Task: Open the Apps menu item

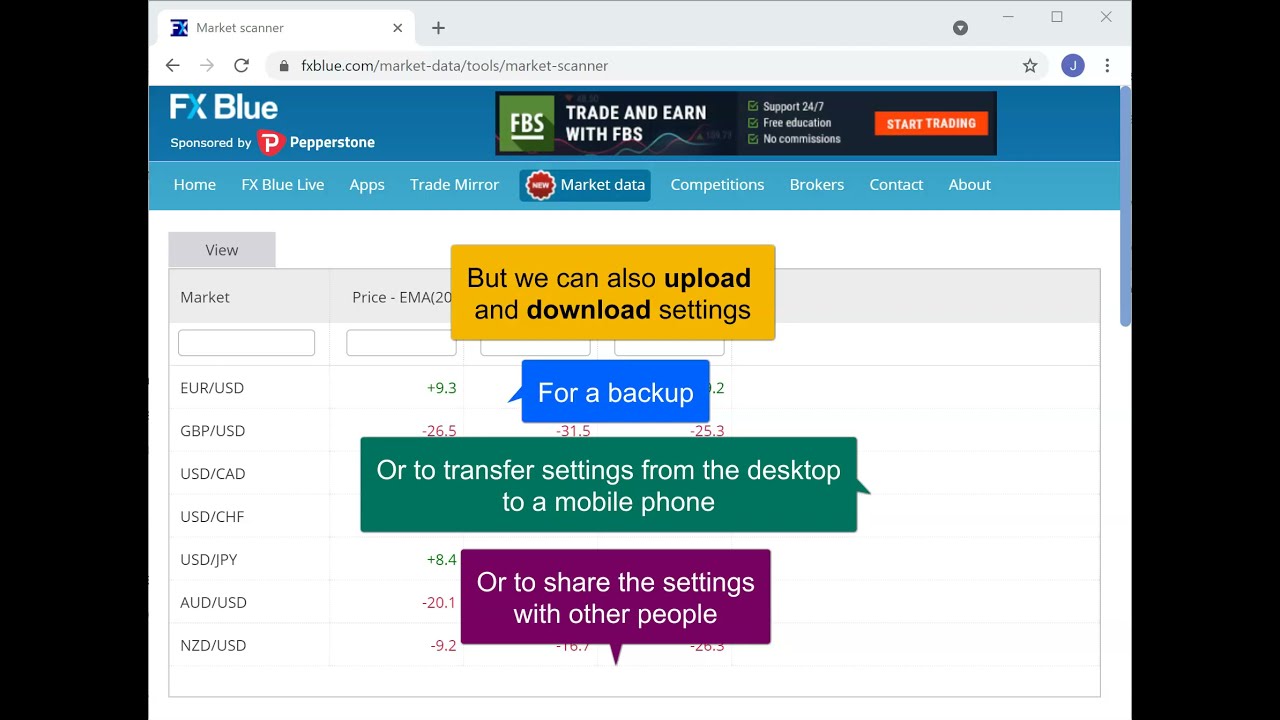Action: click(x=367, y=185)
